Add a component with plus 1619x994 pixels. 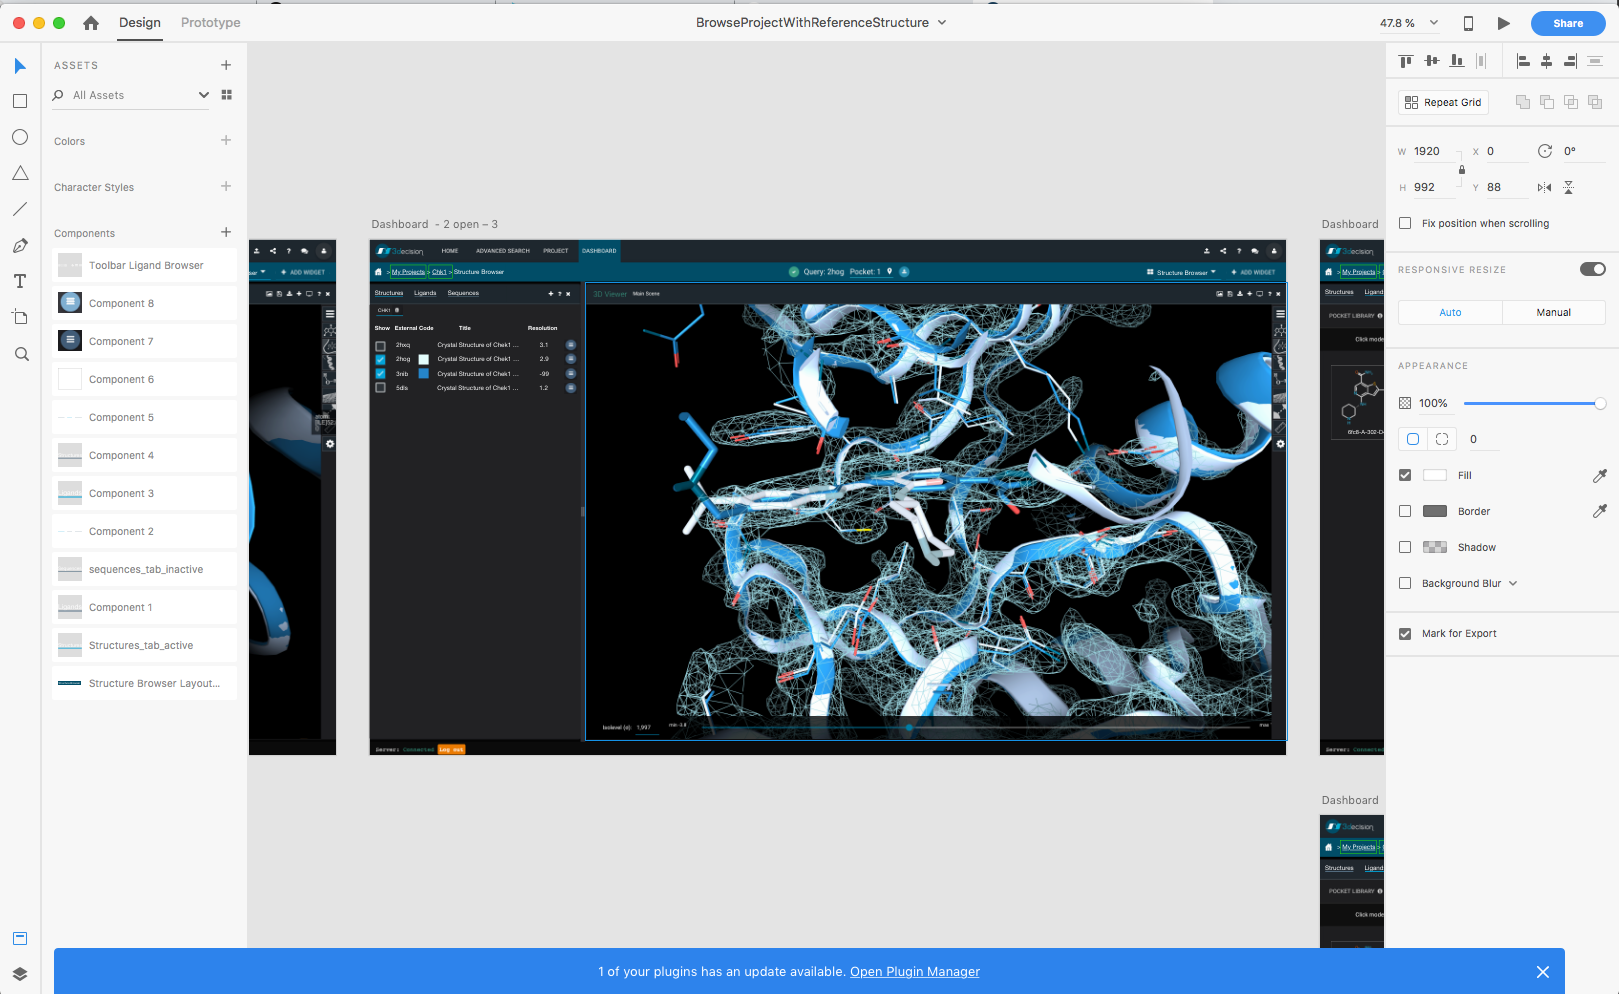tap(226, 232)
